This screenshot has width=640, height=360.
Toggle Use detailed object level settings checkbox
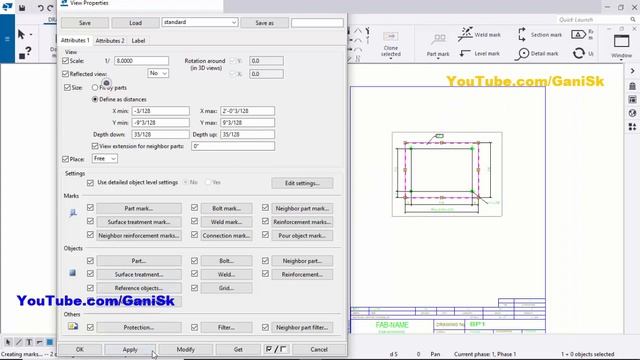[90, 182]
